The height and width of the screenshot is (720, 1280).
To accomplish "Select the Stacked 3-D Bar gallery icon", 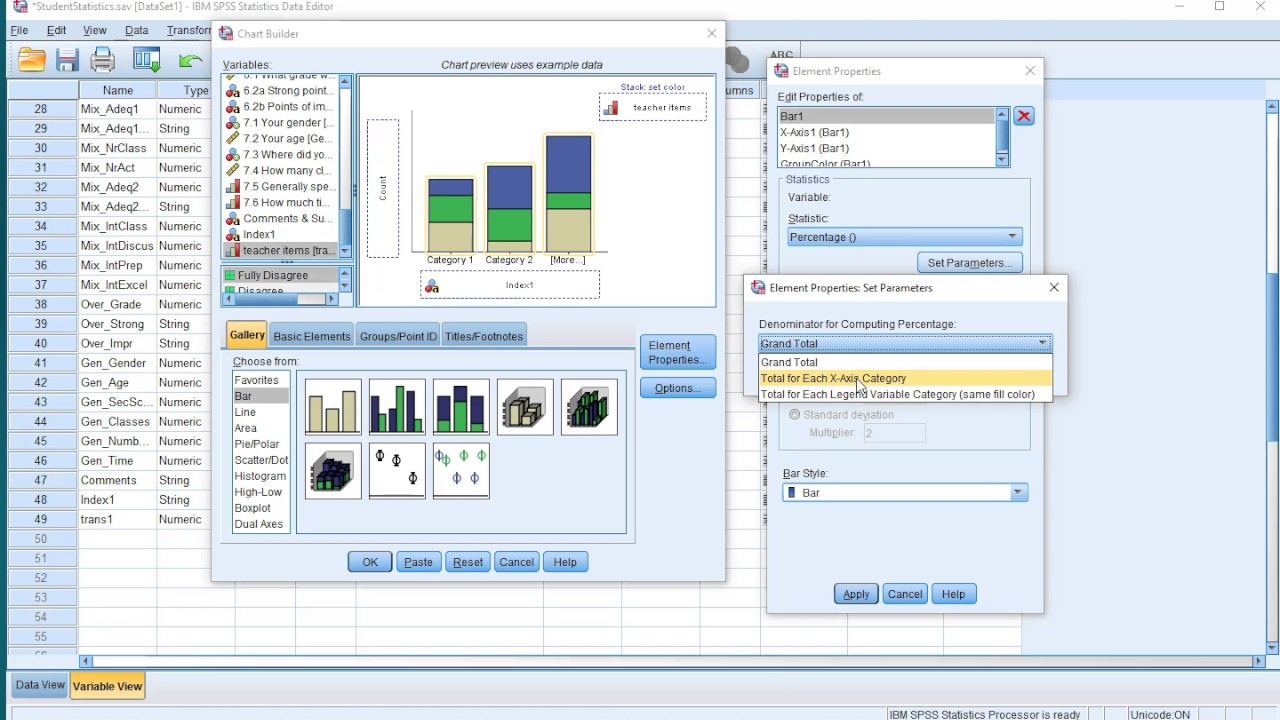I will click(x=333, y=470).
